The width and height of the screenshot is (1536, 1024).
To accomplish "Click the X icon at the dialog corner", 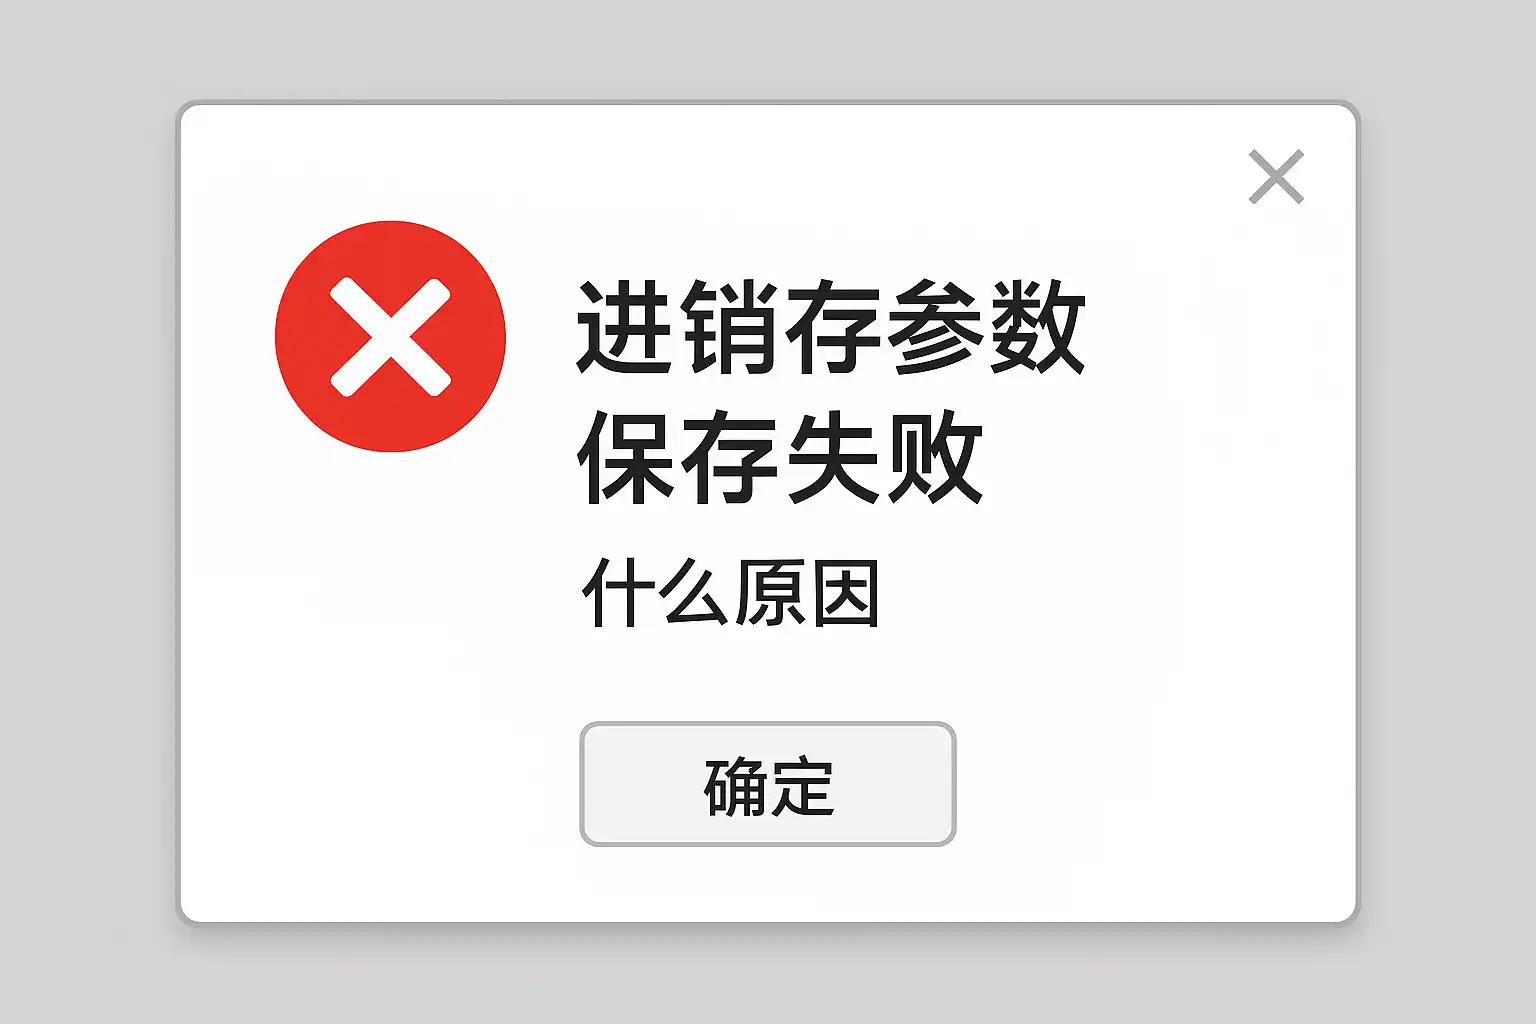I will pyautogui.click(x=1276, y=177).
